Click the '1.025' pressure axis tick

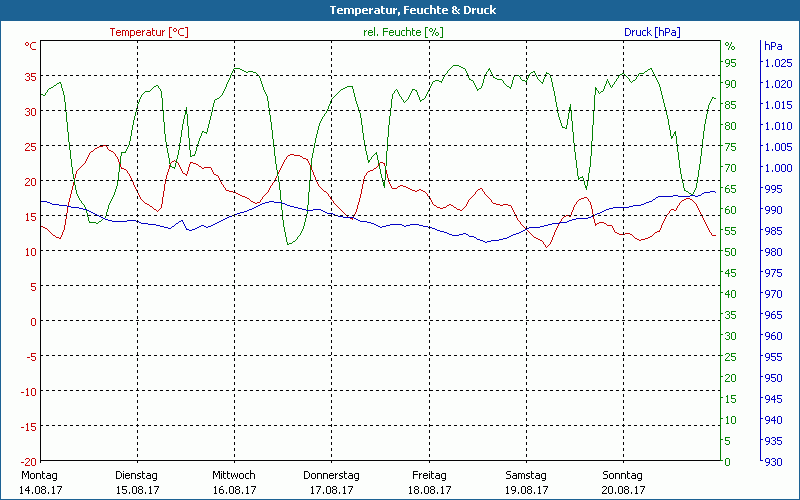click(779, 63)
